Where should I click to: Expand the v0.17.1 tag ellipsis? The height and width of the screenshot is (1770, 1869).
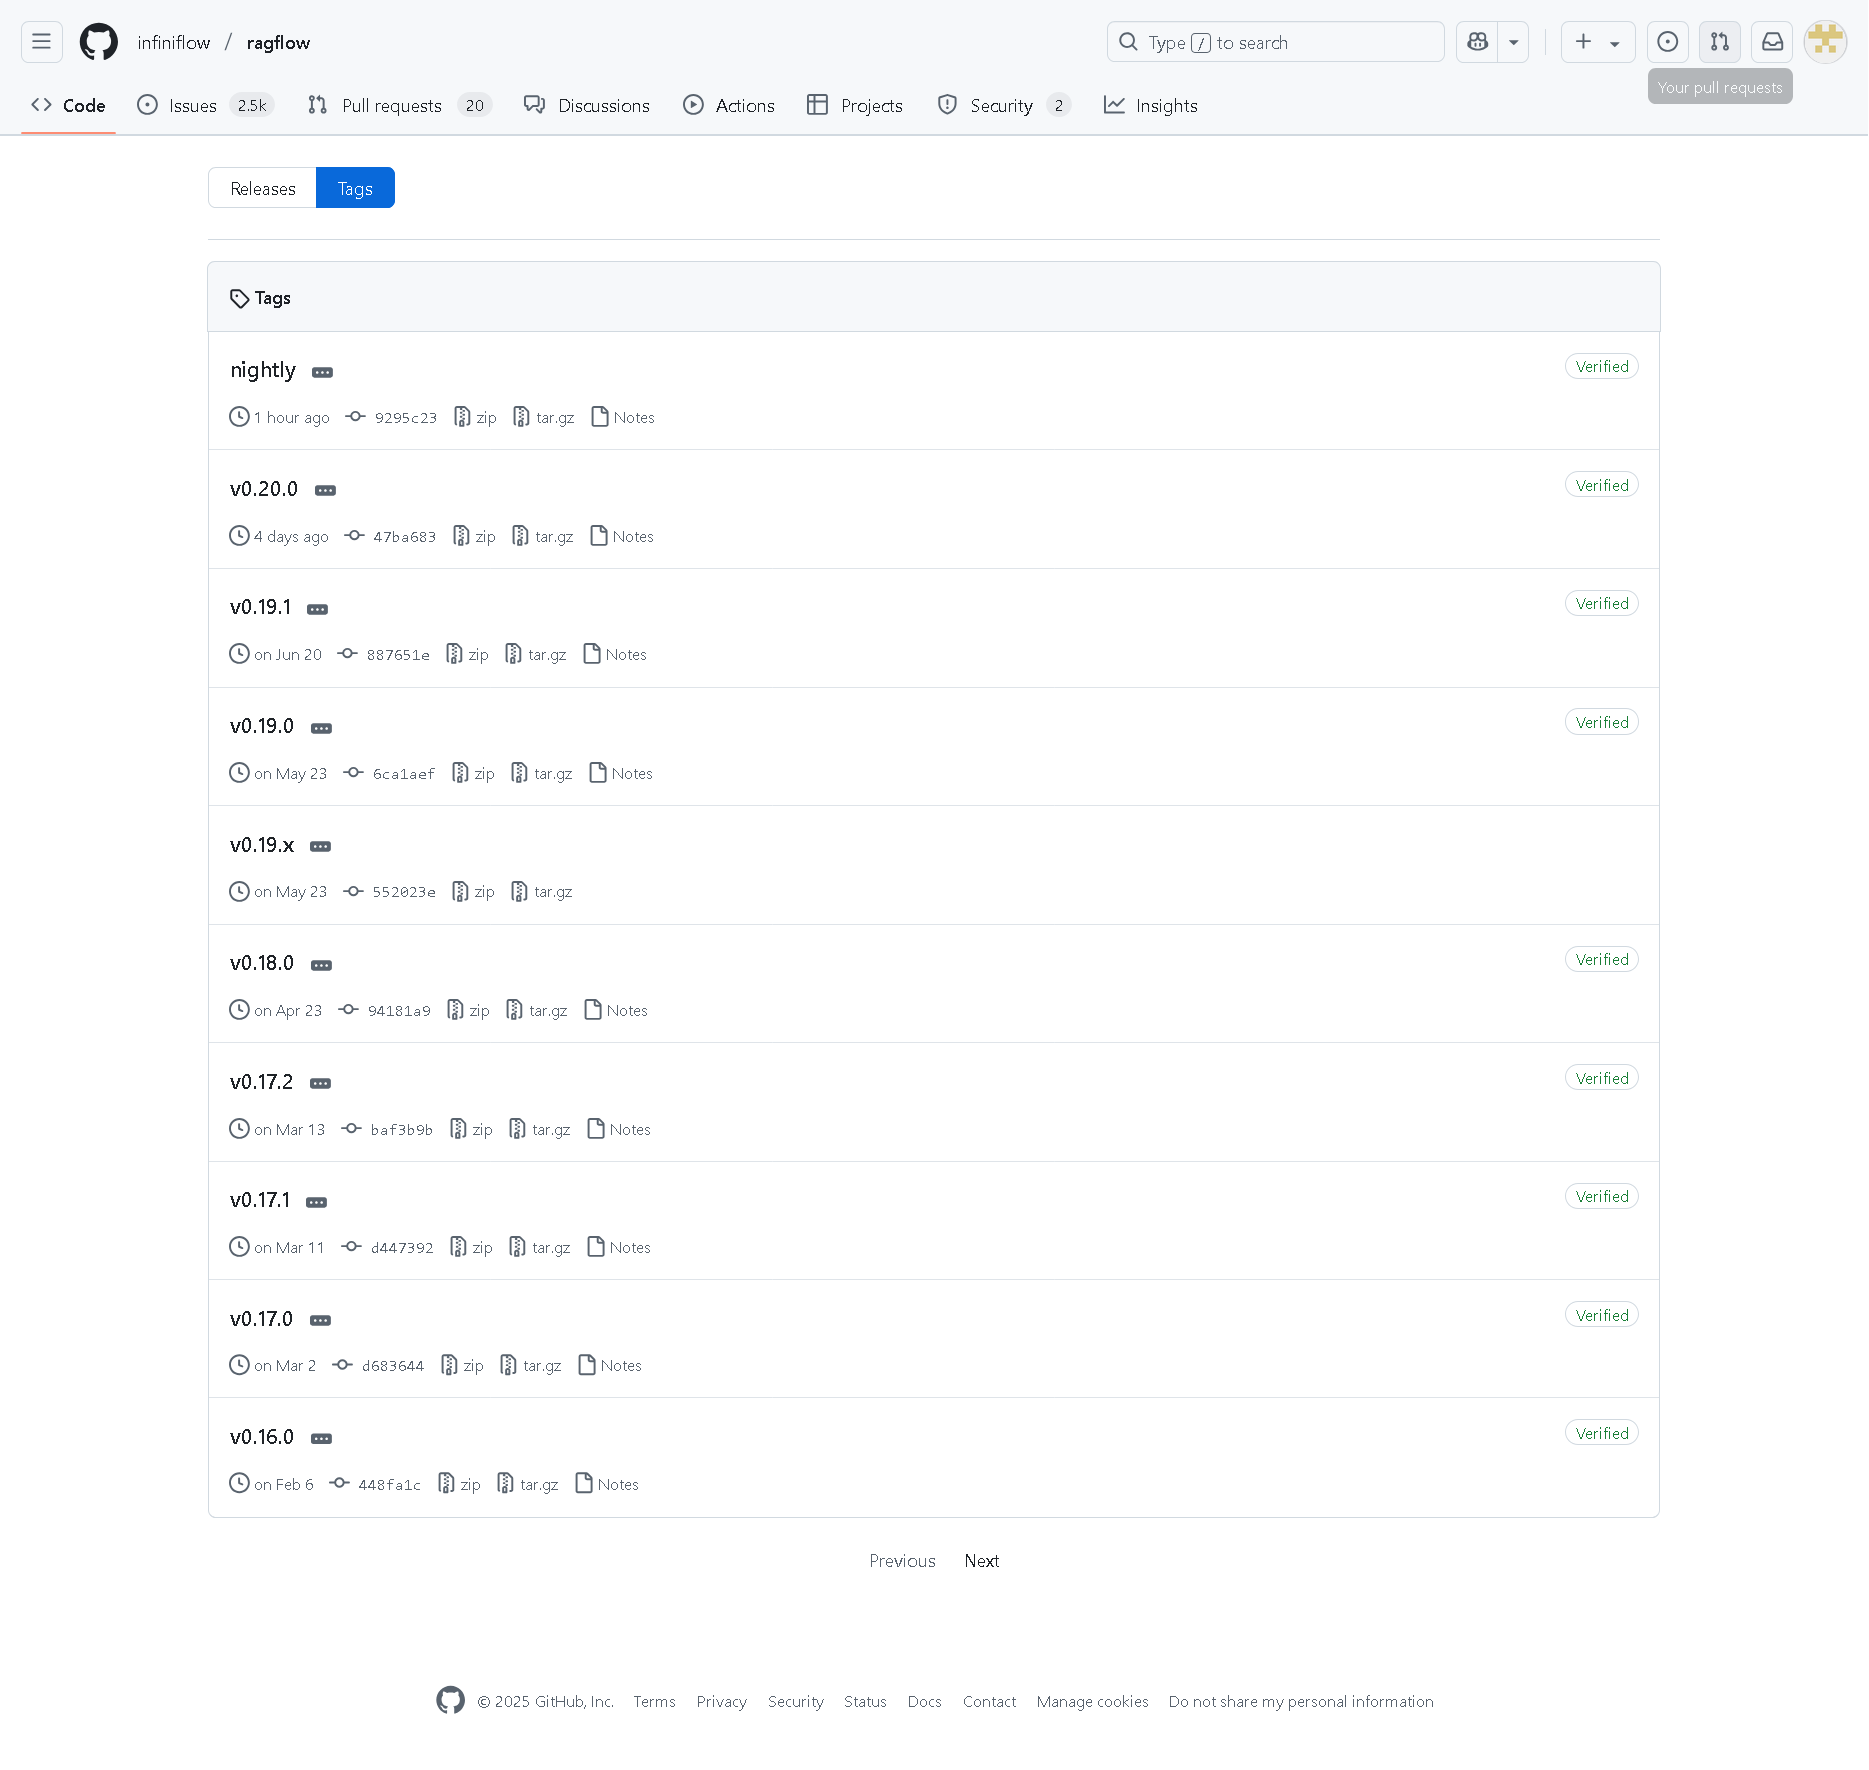click(316, 1202)
